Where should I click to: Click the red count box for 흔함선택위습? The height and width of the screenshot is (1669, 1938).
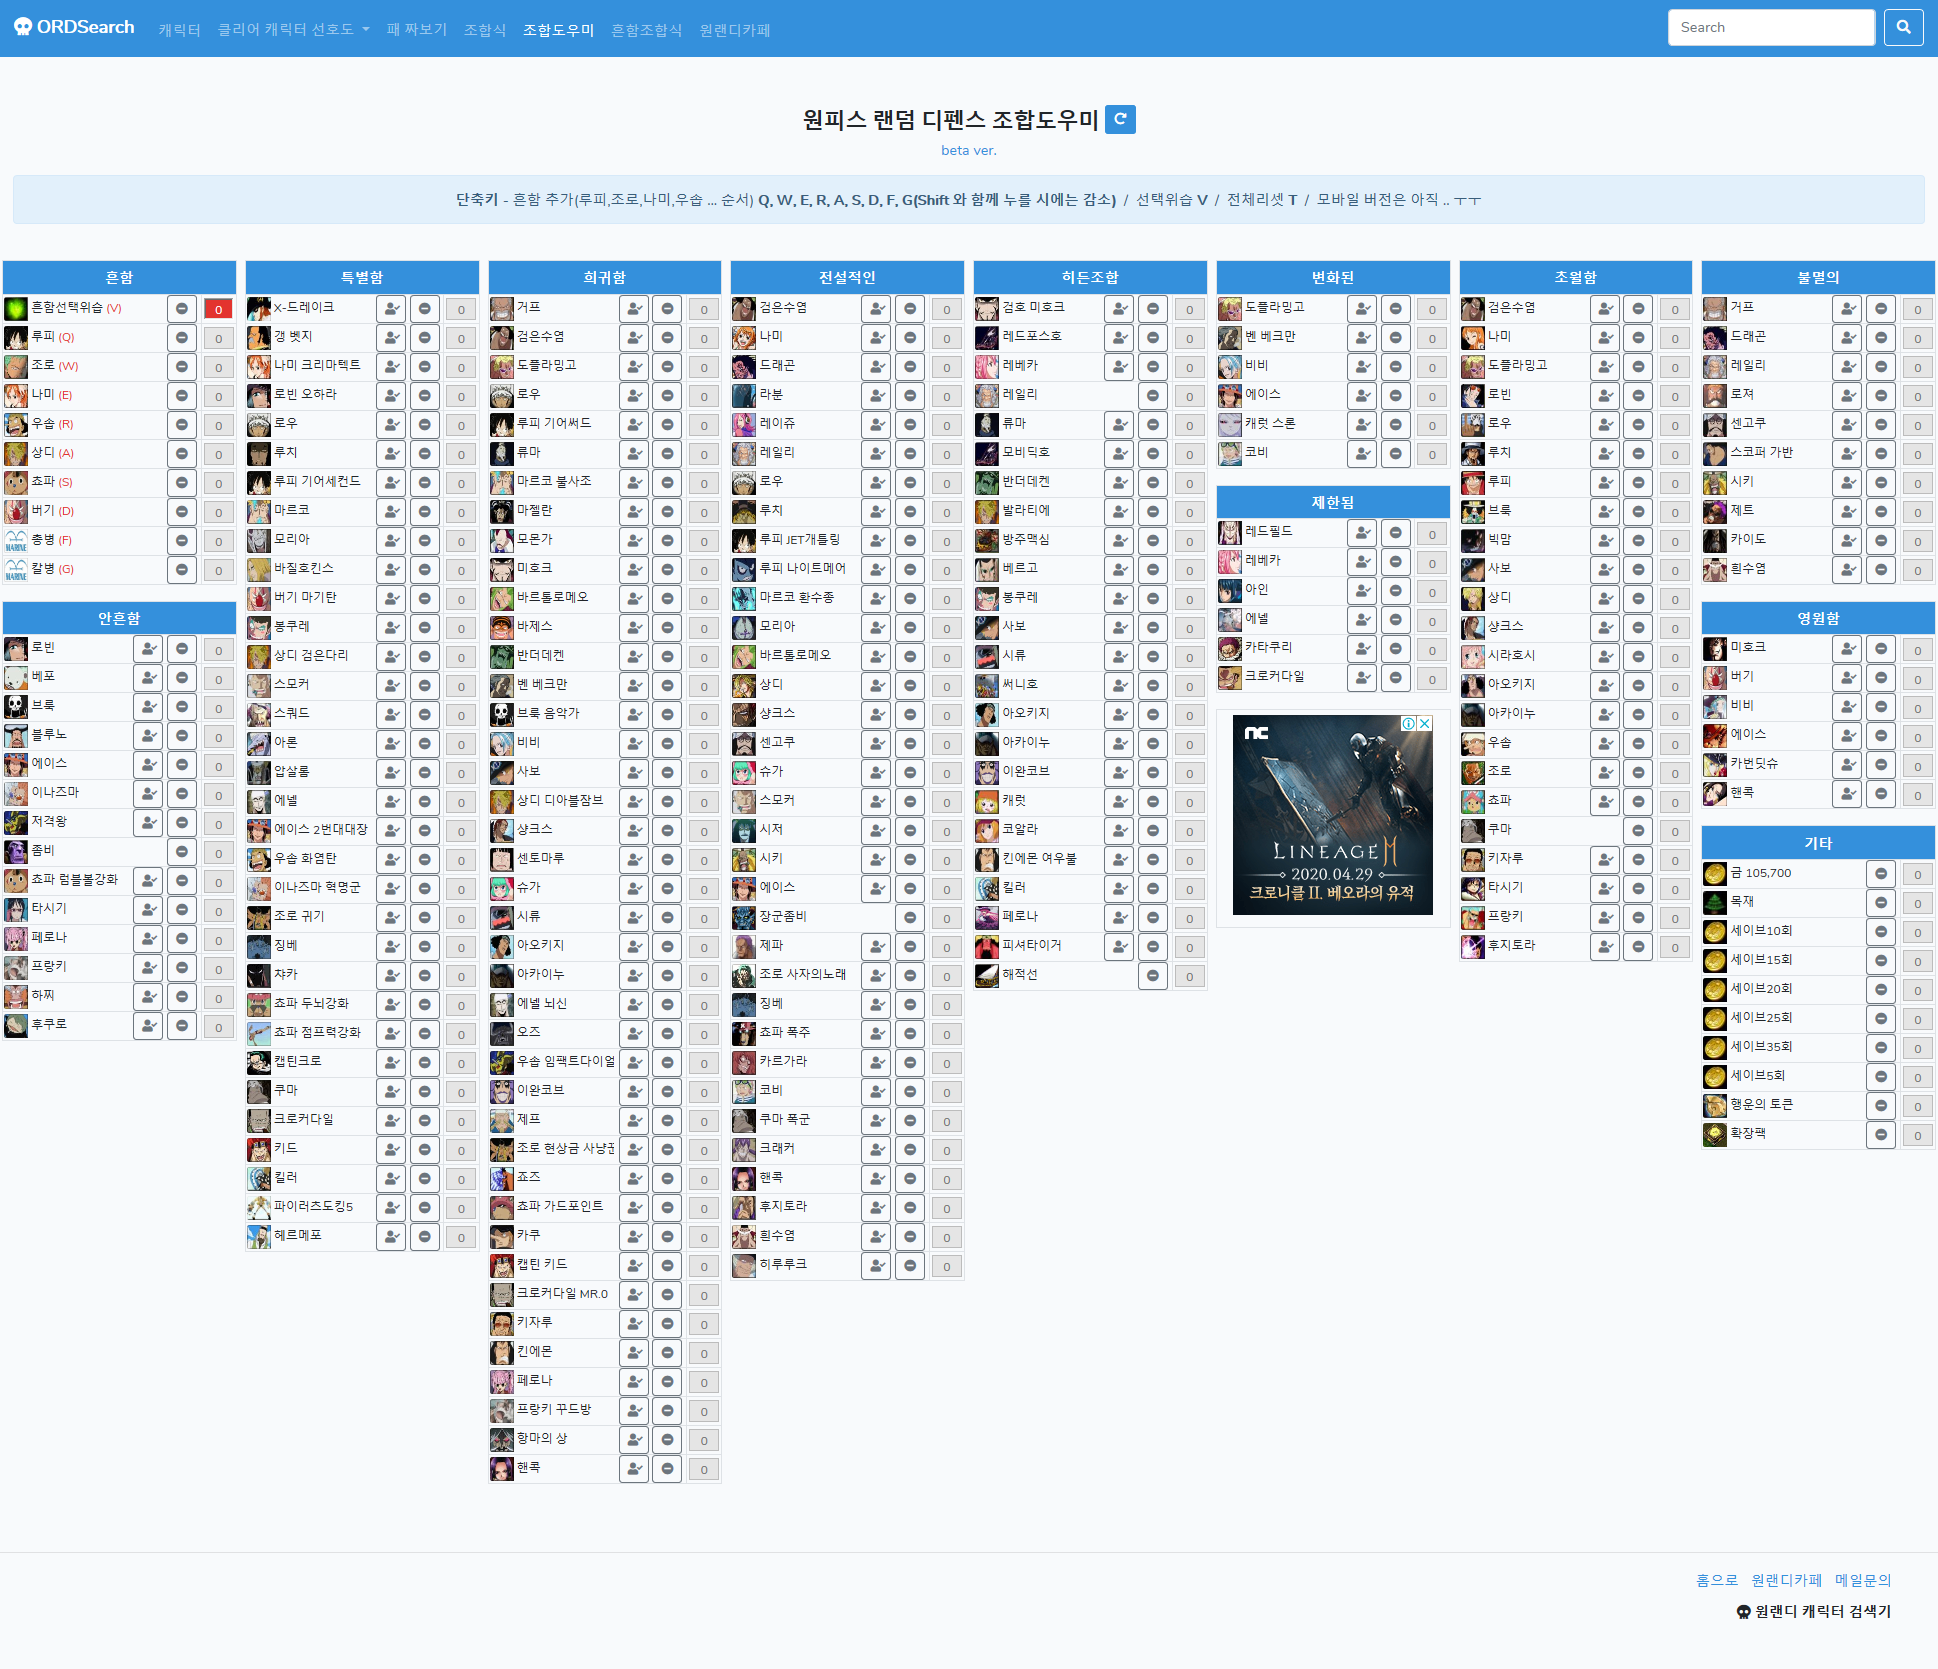coord(218,309)
